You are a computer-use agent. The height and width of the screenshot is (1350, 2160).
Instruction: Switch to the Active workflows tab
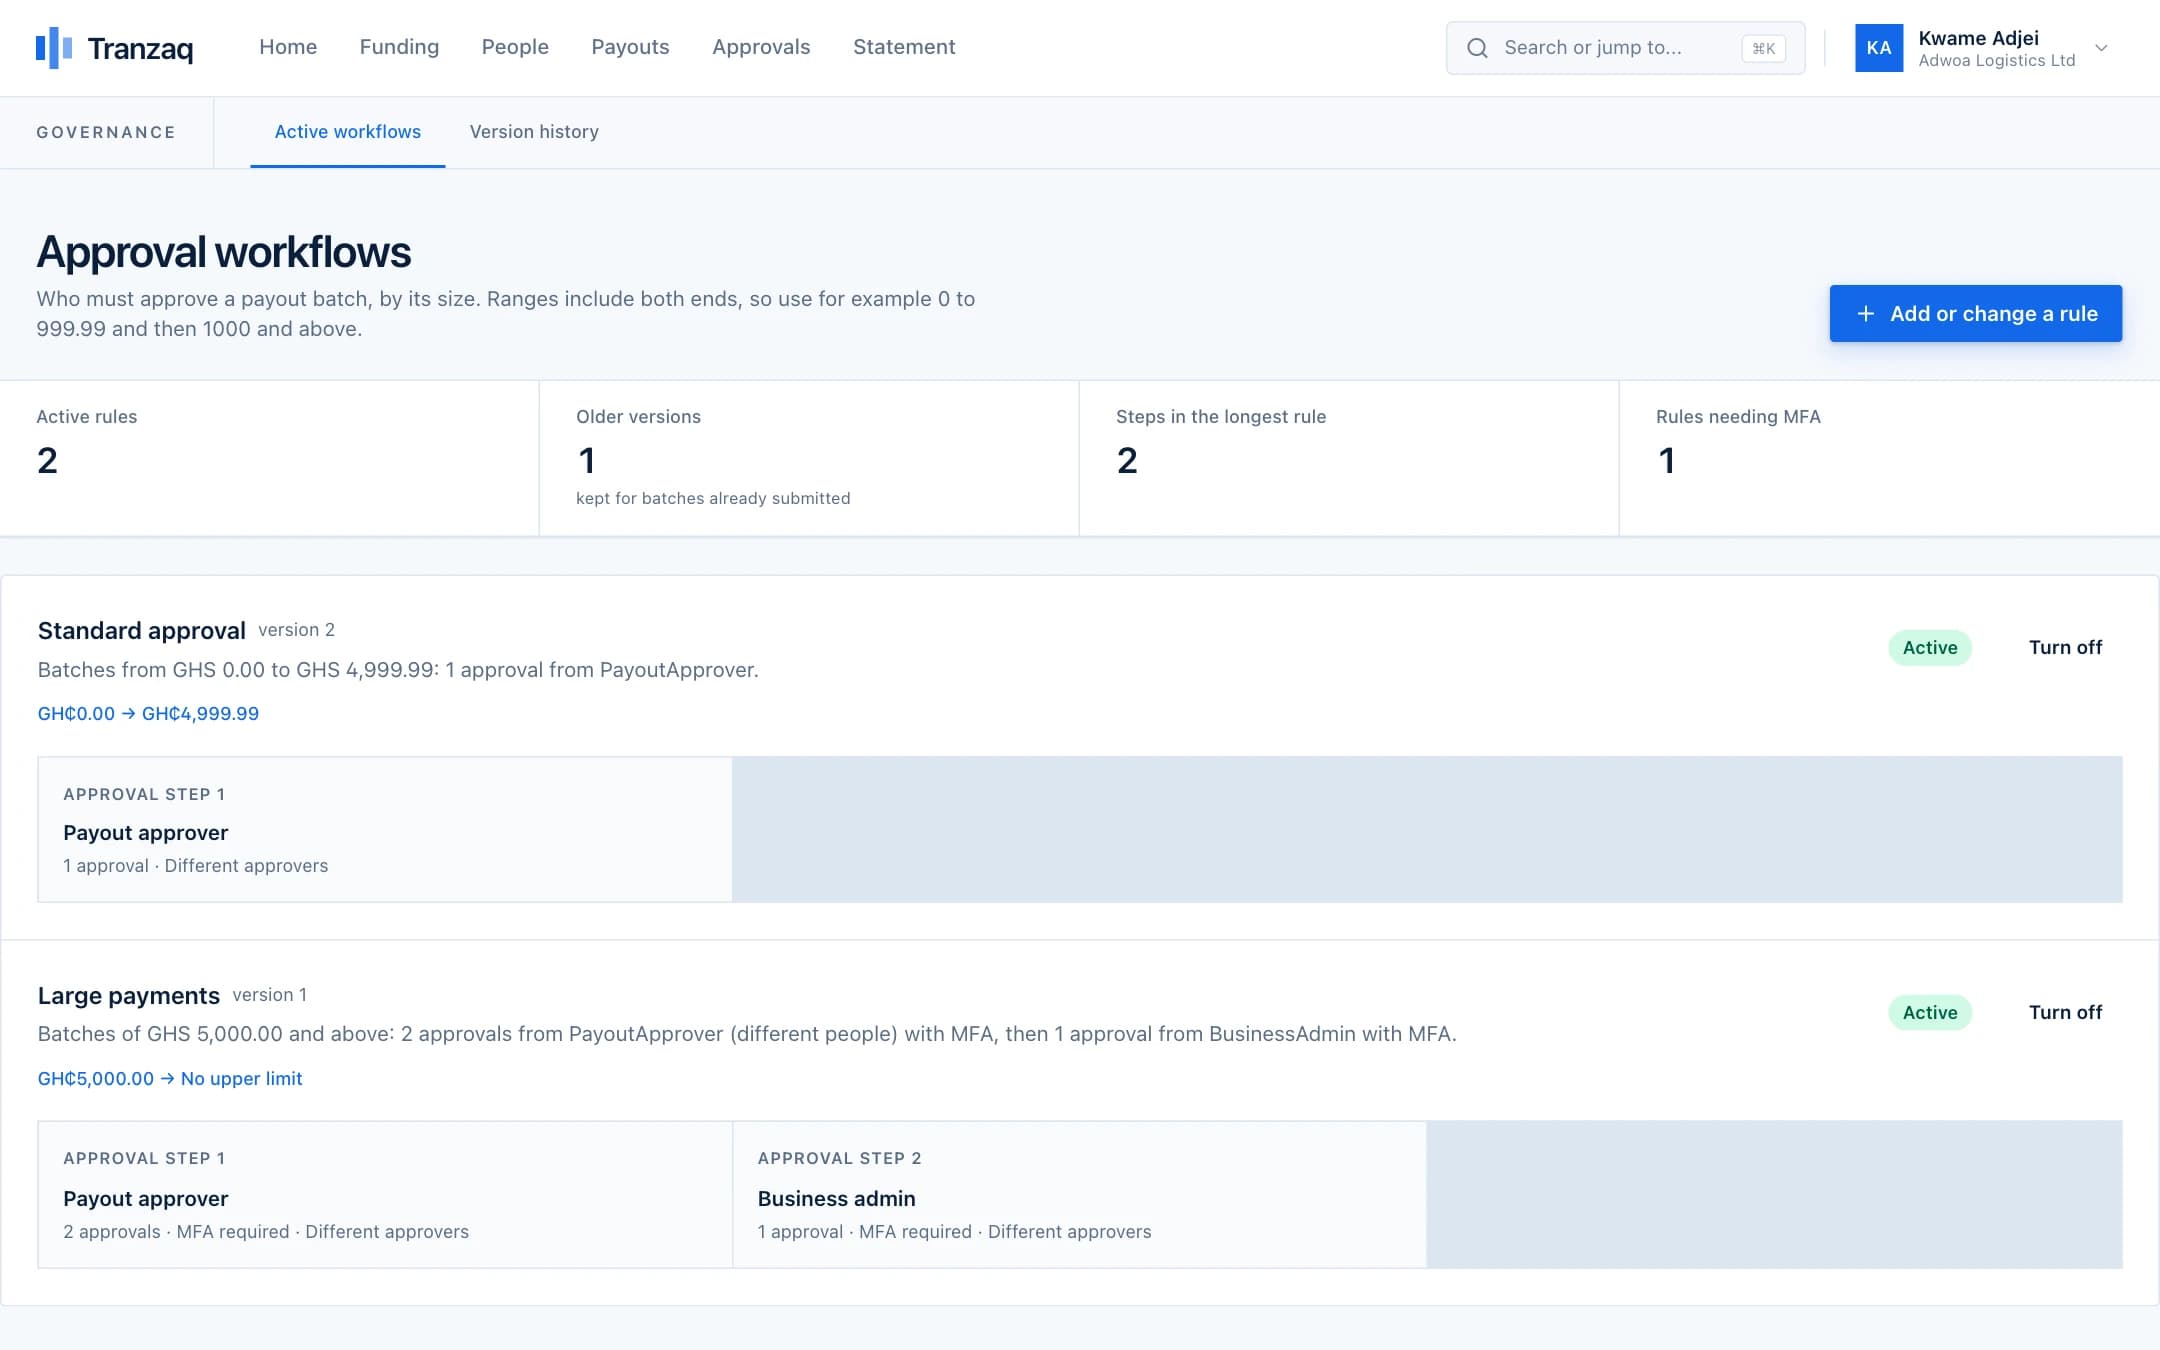pos(348,132)
